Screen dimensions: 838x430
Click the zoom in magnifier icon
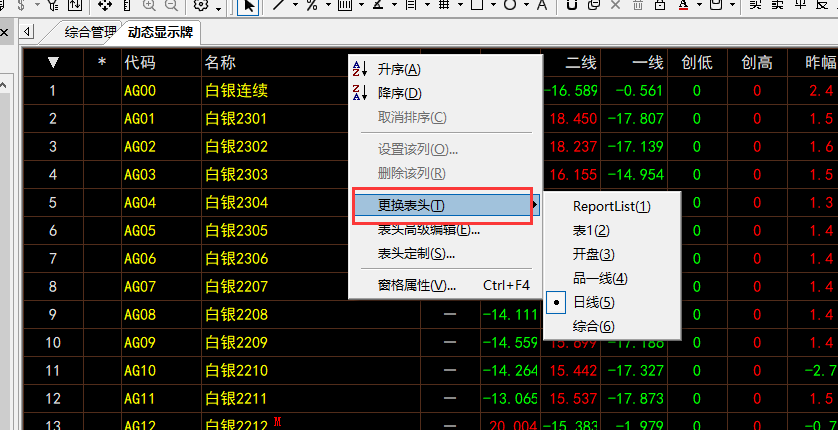pos(149,5)
